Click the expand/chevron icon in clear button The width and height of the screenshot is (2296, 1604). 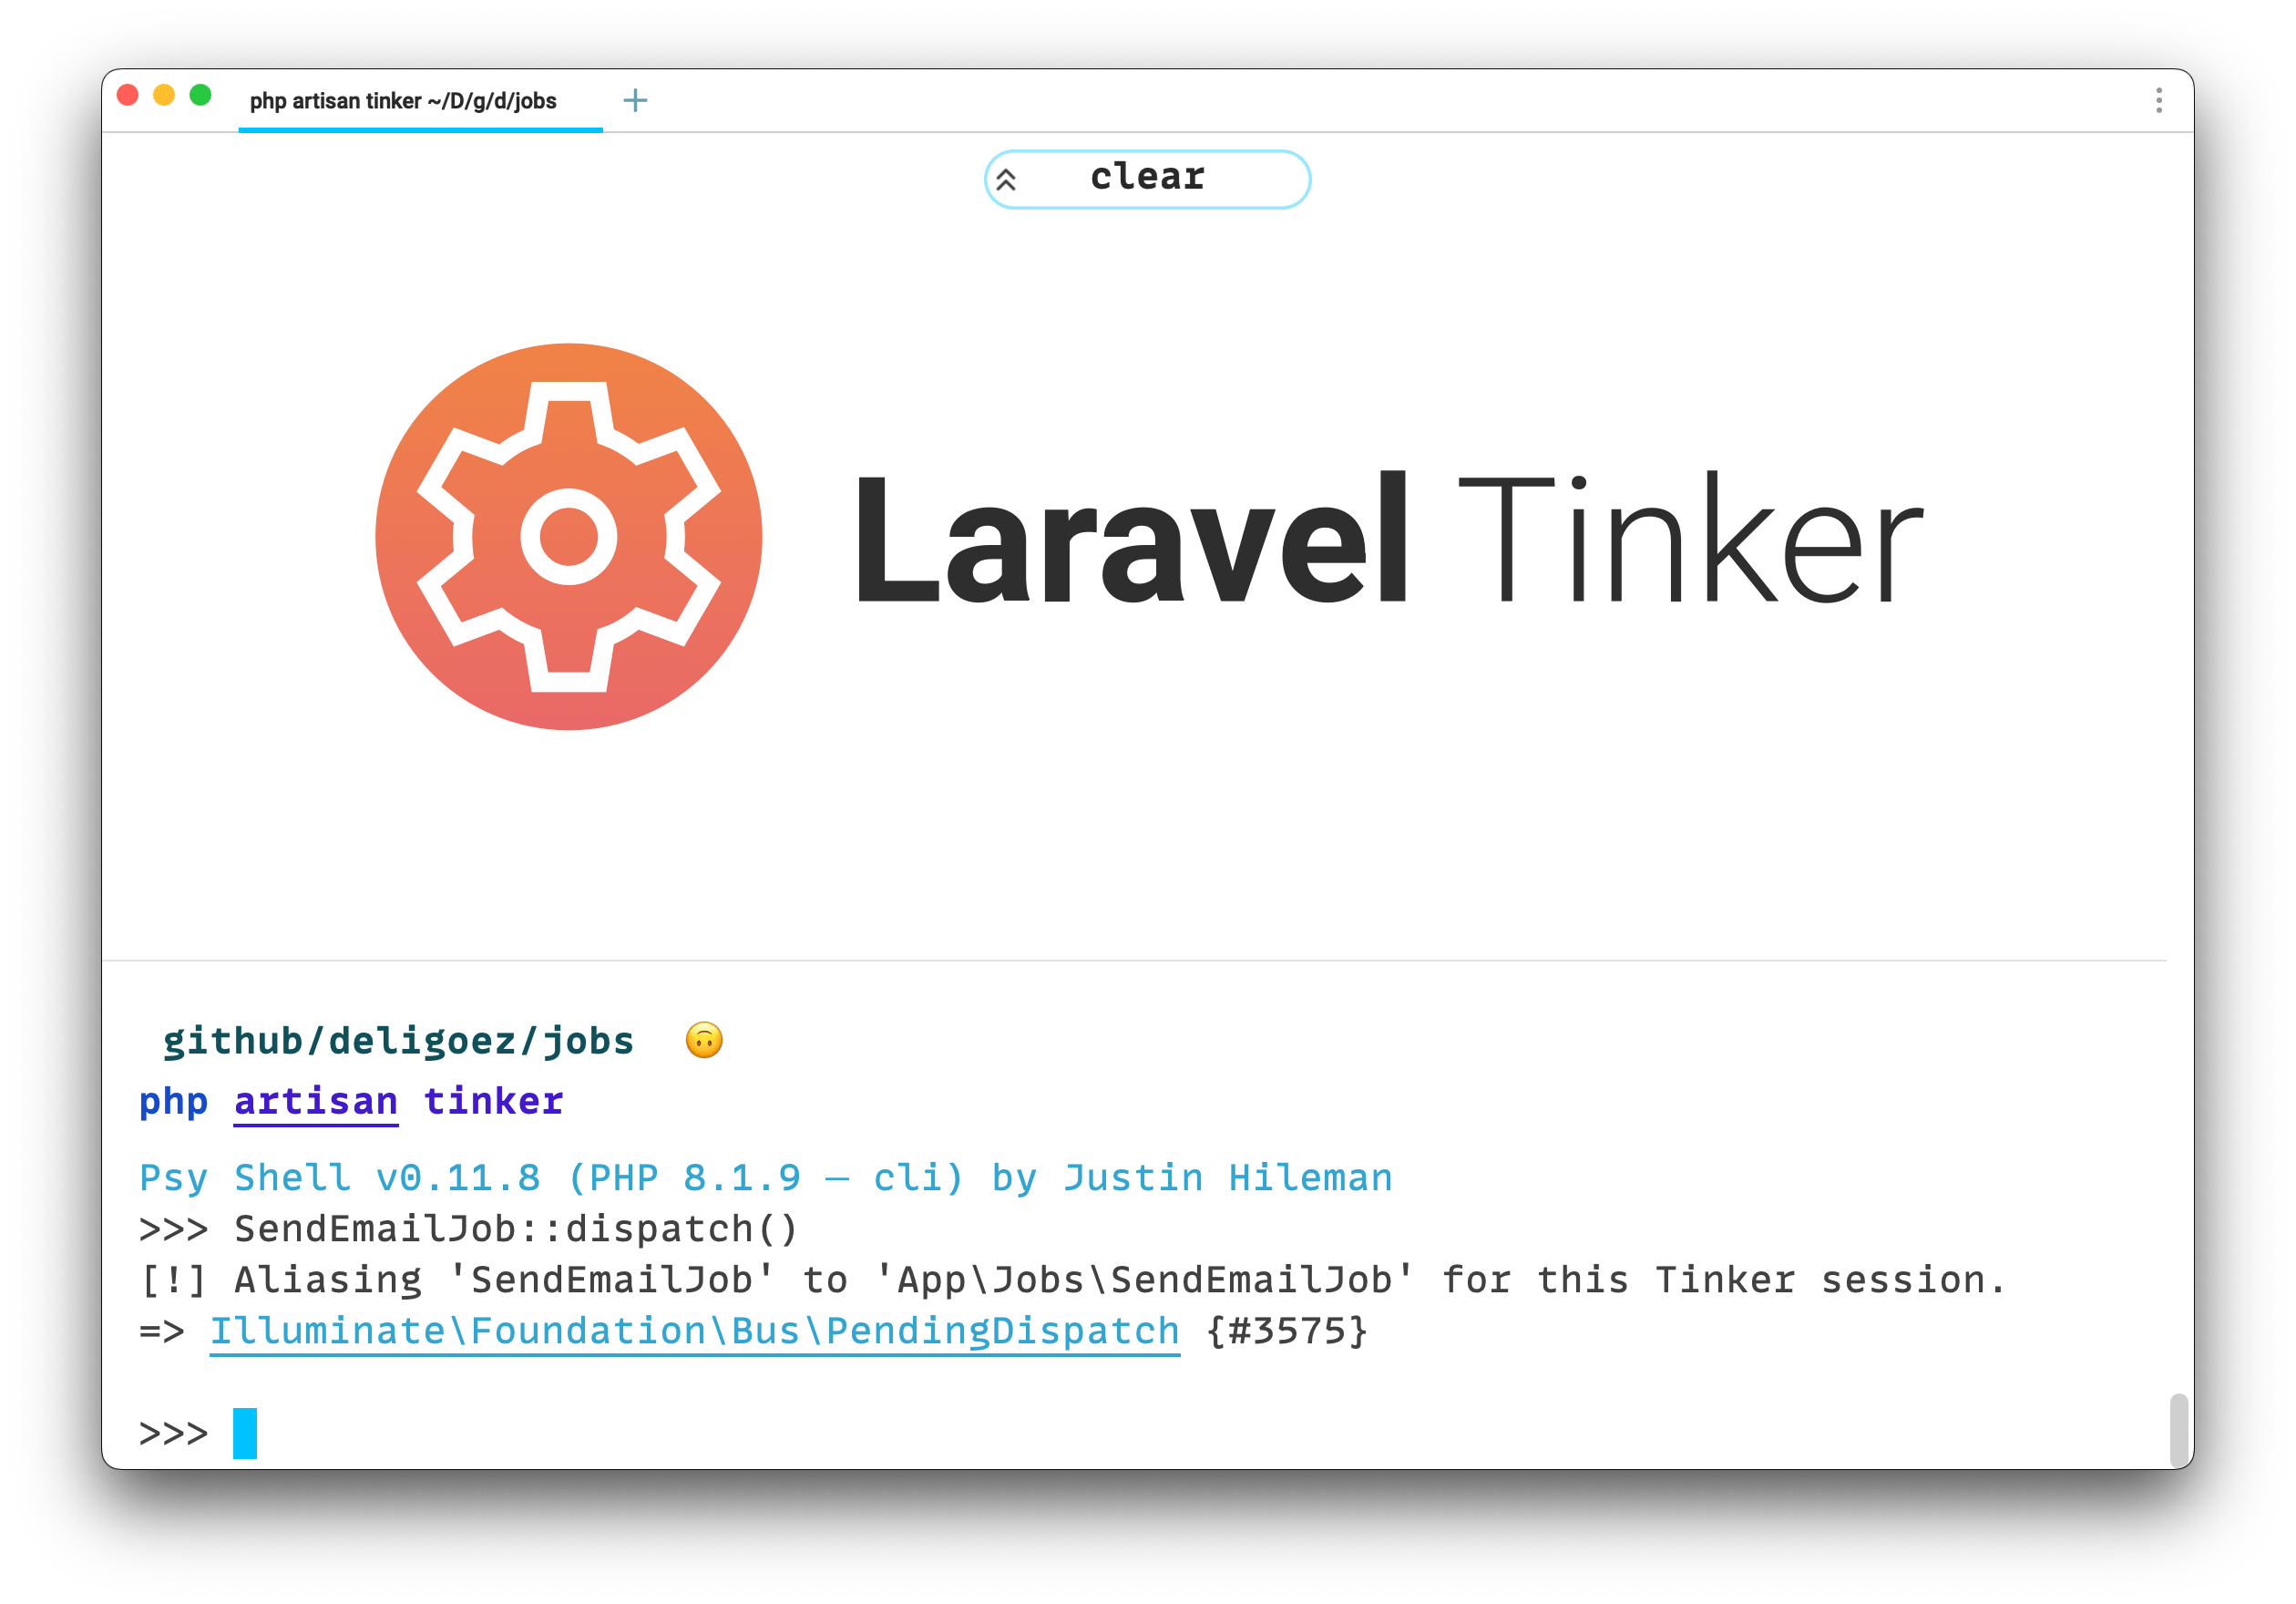tap(1001, 178)
